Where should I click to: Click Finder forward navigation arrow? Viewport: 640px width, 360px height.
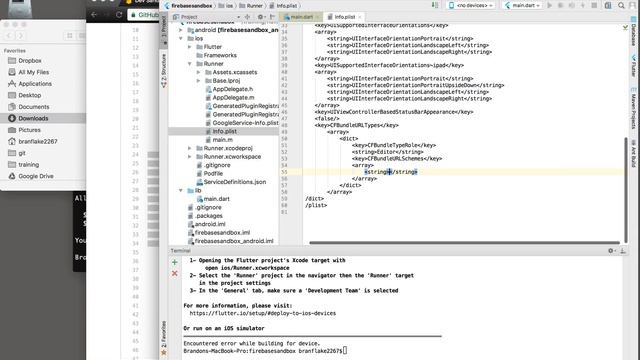click(x=21, y=36)
